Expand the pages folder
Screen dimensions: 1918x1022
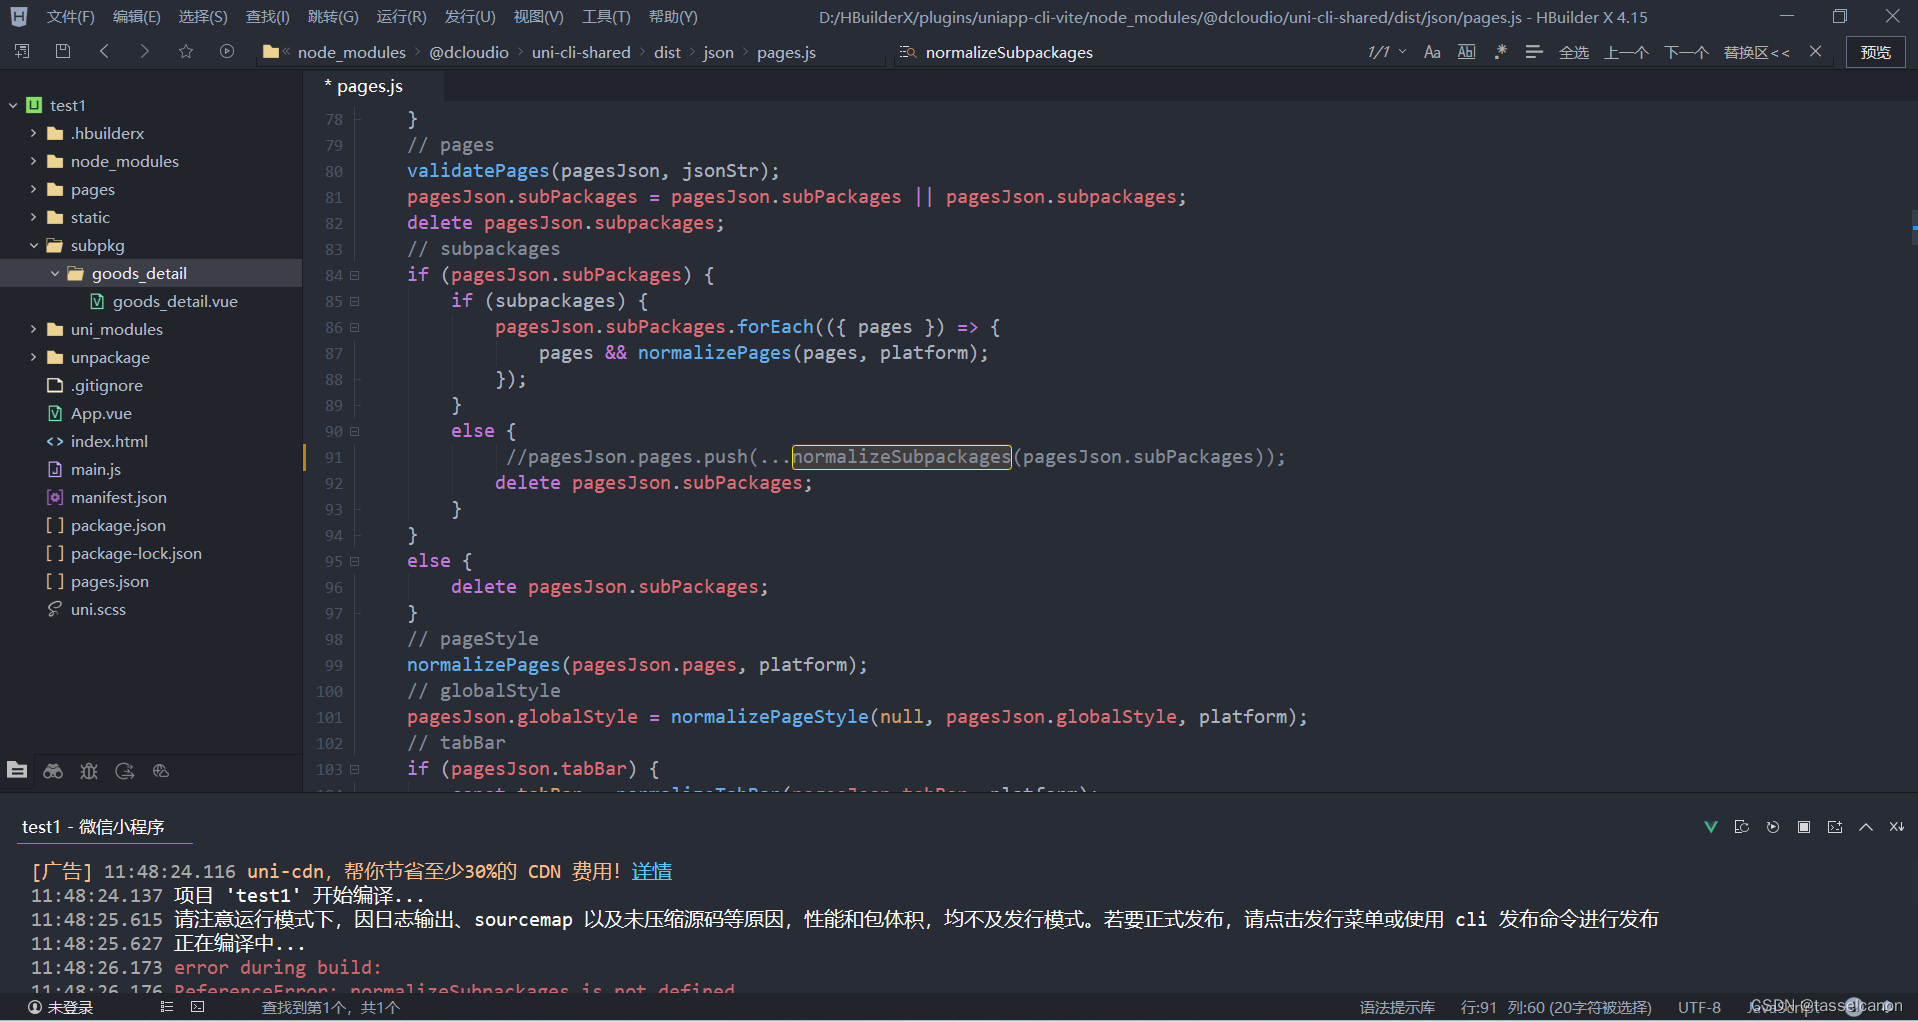pos(33,189)
